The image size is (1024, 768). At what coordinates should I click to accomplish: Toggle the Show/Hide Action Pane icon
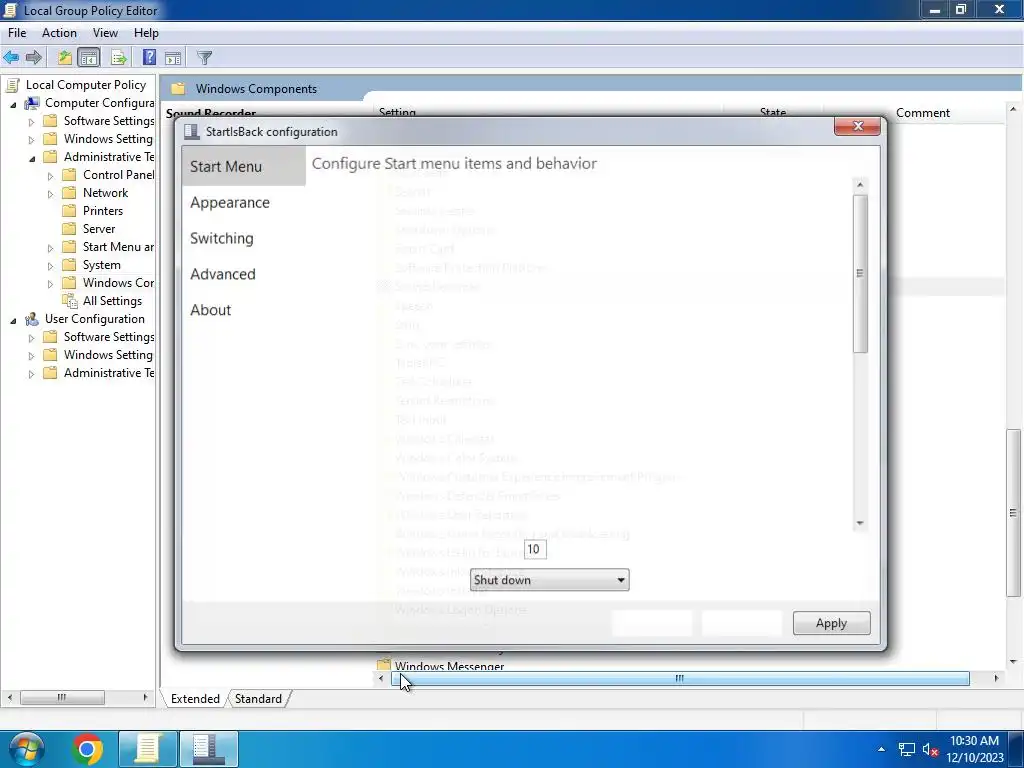click(173, 57)
